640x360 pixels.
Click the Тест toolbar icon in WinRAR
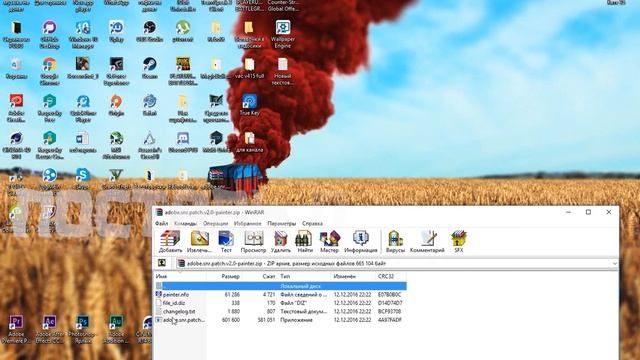[226, 241]
